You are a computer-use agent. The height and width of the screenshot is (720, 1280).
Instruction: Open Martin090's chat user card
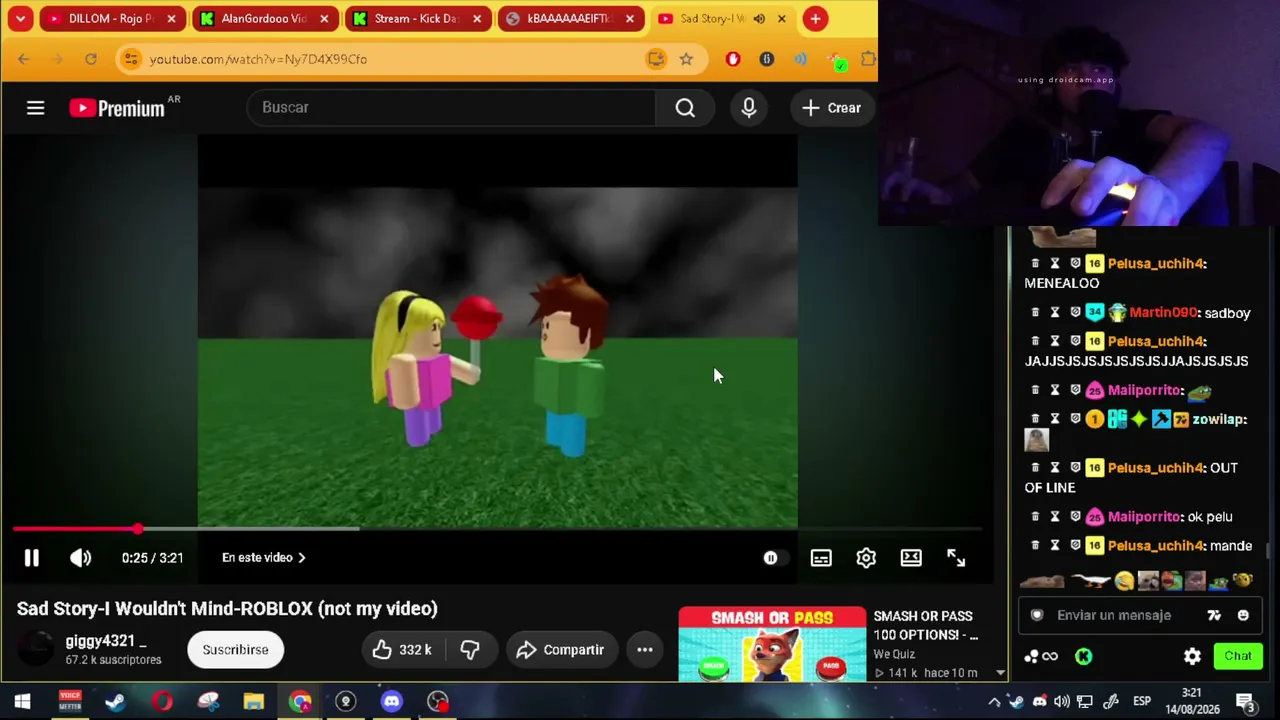[1163, 313]
